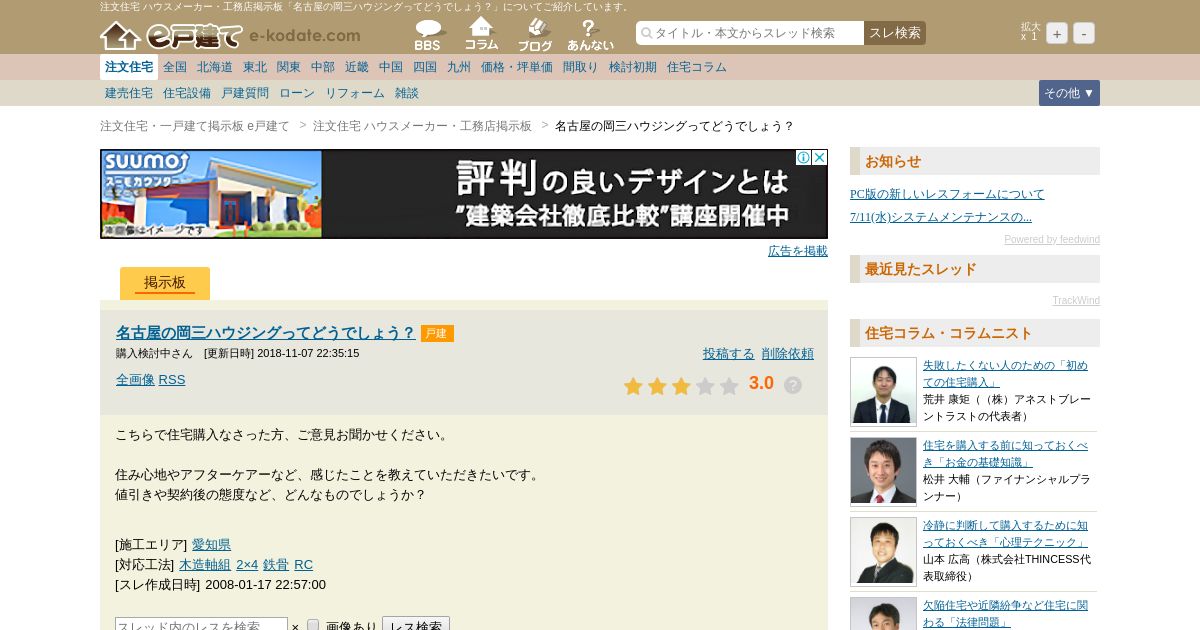
Task: Close the ad with the X icon
Action: tap(819, 158)
